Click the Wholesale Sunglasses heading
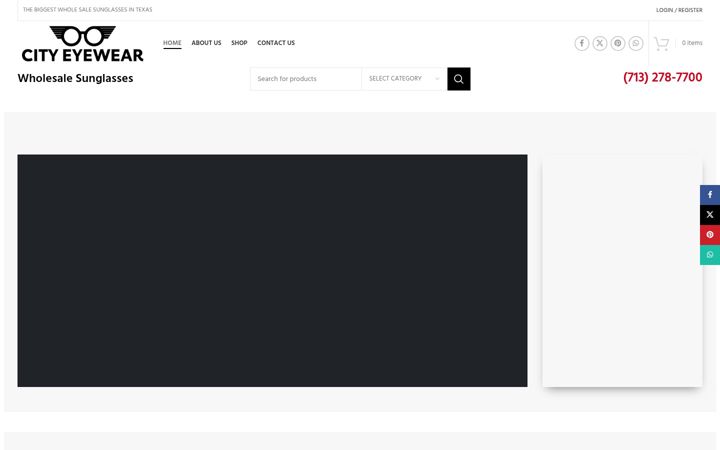 75,78
